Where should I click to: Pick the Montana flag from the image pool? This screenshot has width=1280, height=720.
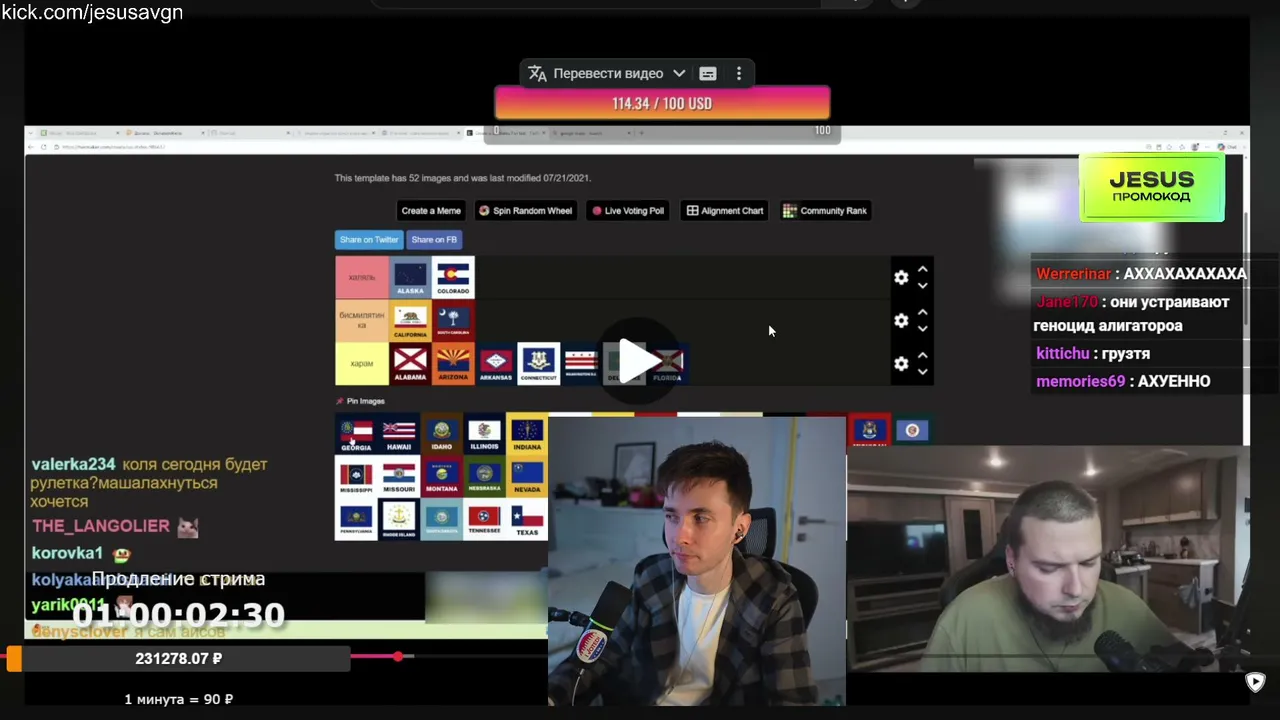[x=442, y=477]
